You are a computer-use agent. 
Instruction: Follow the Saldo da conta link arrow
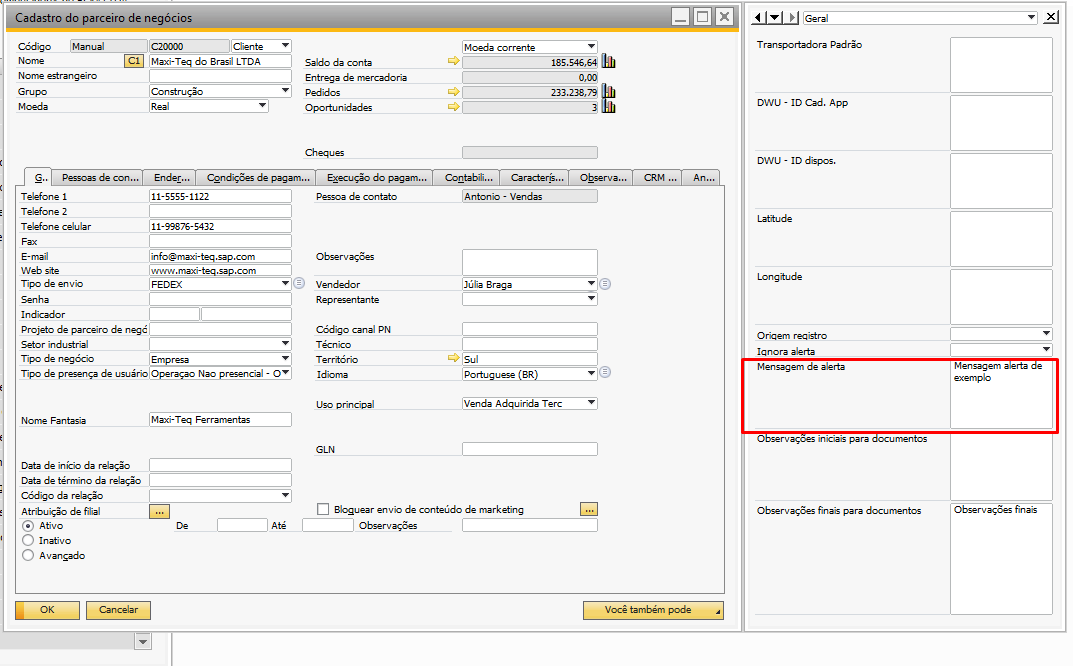[x=453, y=62]
